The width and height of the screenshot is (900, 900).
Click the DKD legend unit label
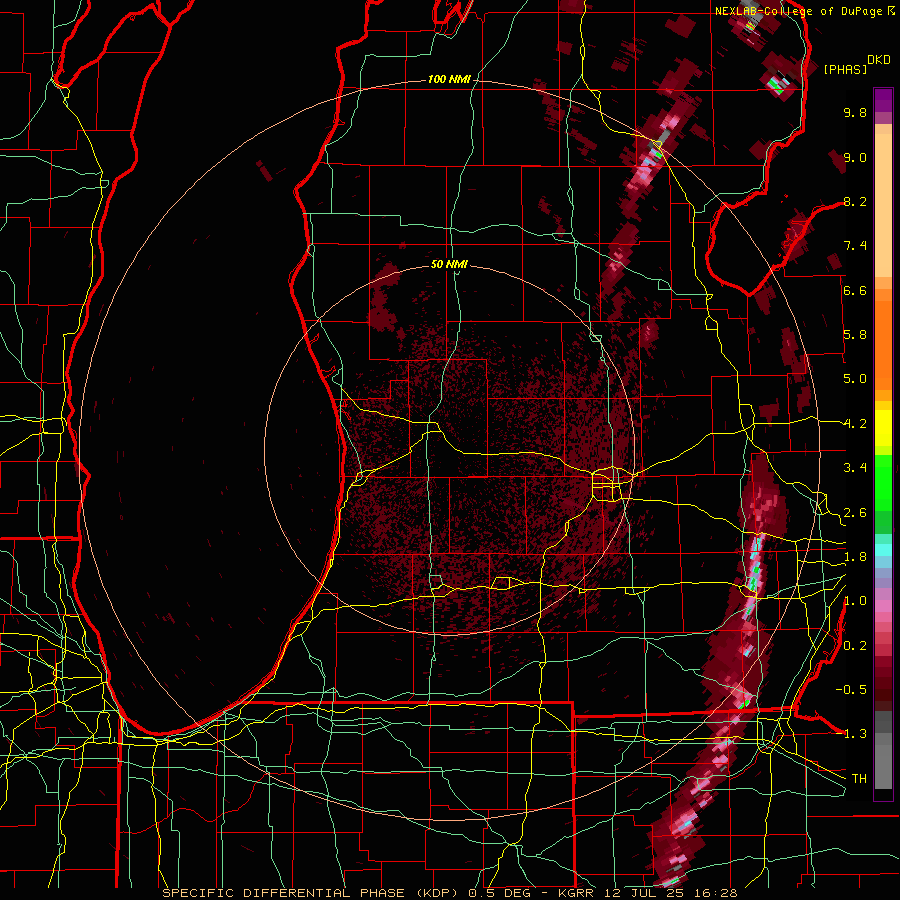[x=879, y=60]
